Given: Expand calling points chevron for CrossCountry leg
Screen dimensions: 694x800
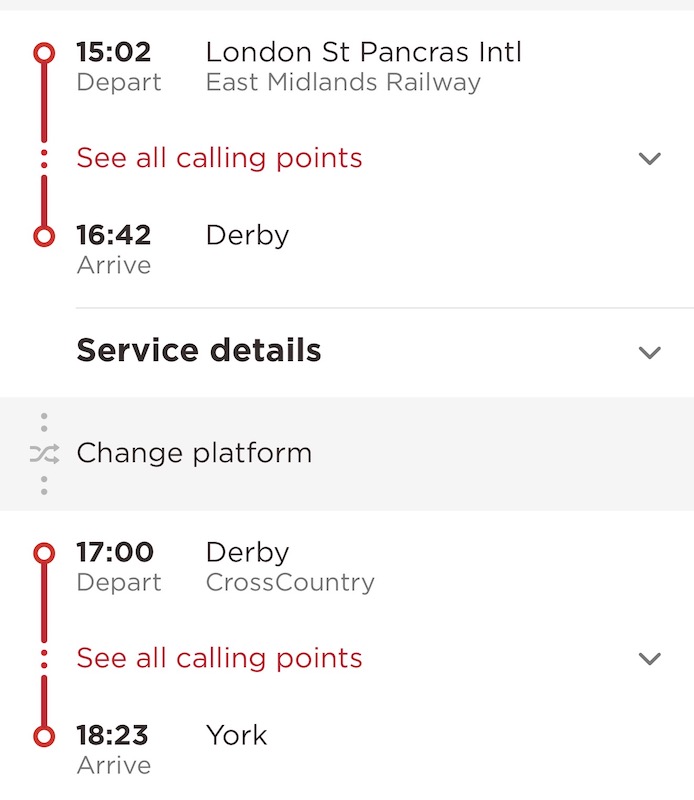Looking at the screenshot, I should (x=650, y=658).
